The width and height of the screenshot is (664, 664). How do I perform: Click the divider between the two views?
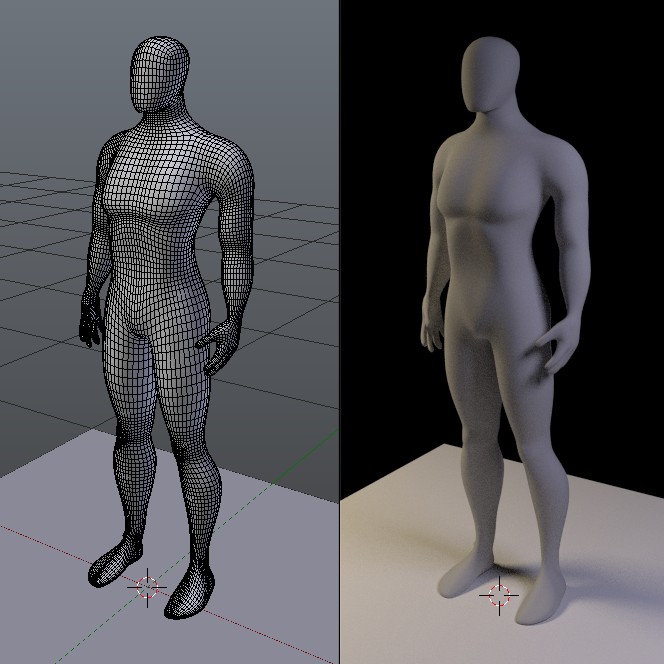[x=340, y=300]
